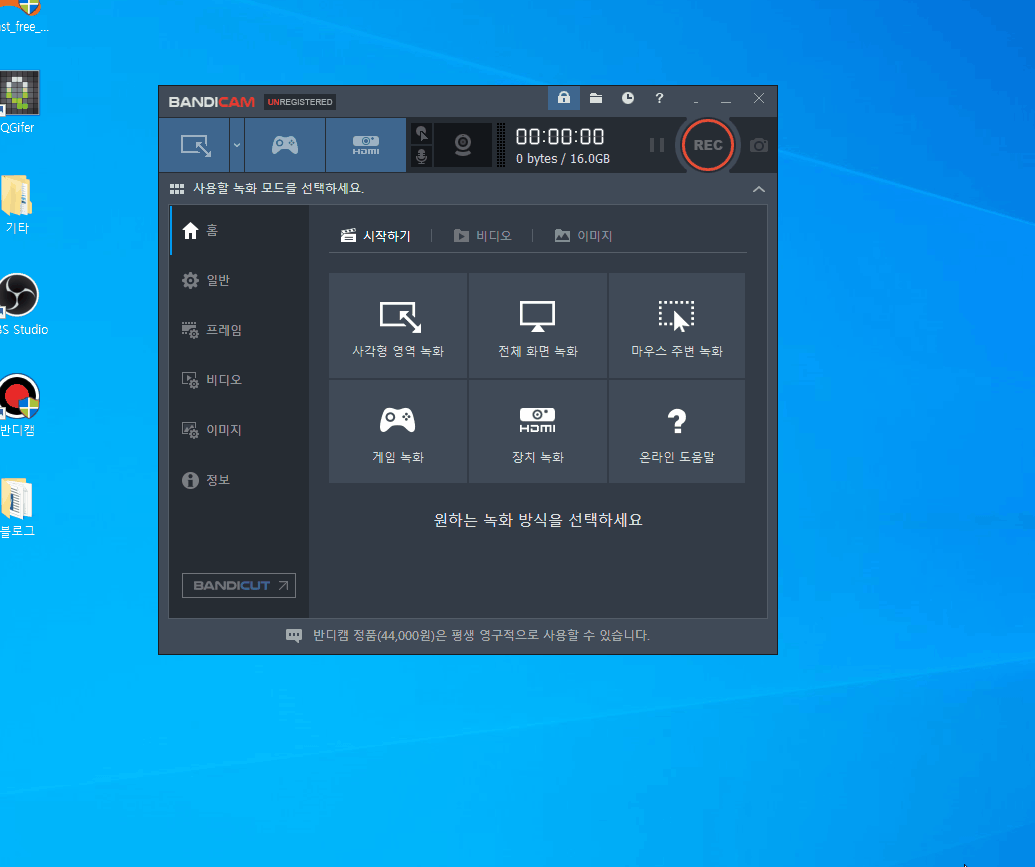Click the pause recording button
The width and height of the screenshot is (1035, 867).
point(657,145)
